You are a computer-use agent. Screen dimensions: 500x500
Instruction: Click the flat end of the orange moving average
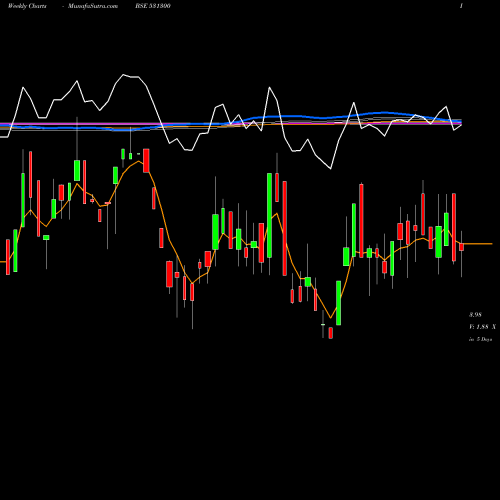point(478,244)
